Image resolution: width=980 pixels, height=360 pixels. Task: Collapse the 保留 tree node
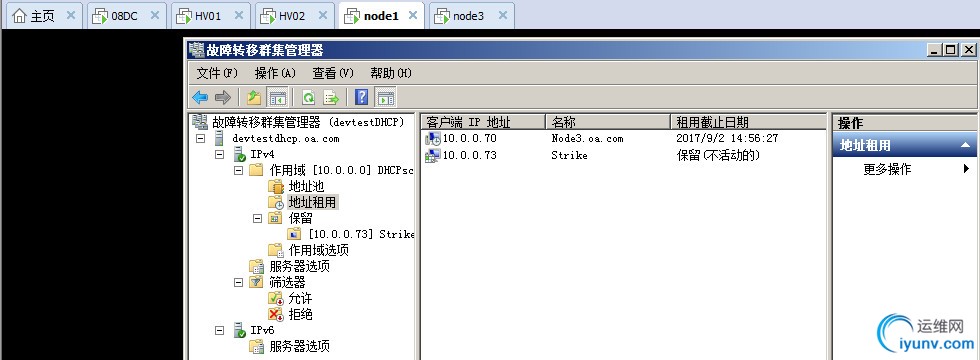258,218
